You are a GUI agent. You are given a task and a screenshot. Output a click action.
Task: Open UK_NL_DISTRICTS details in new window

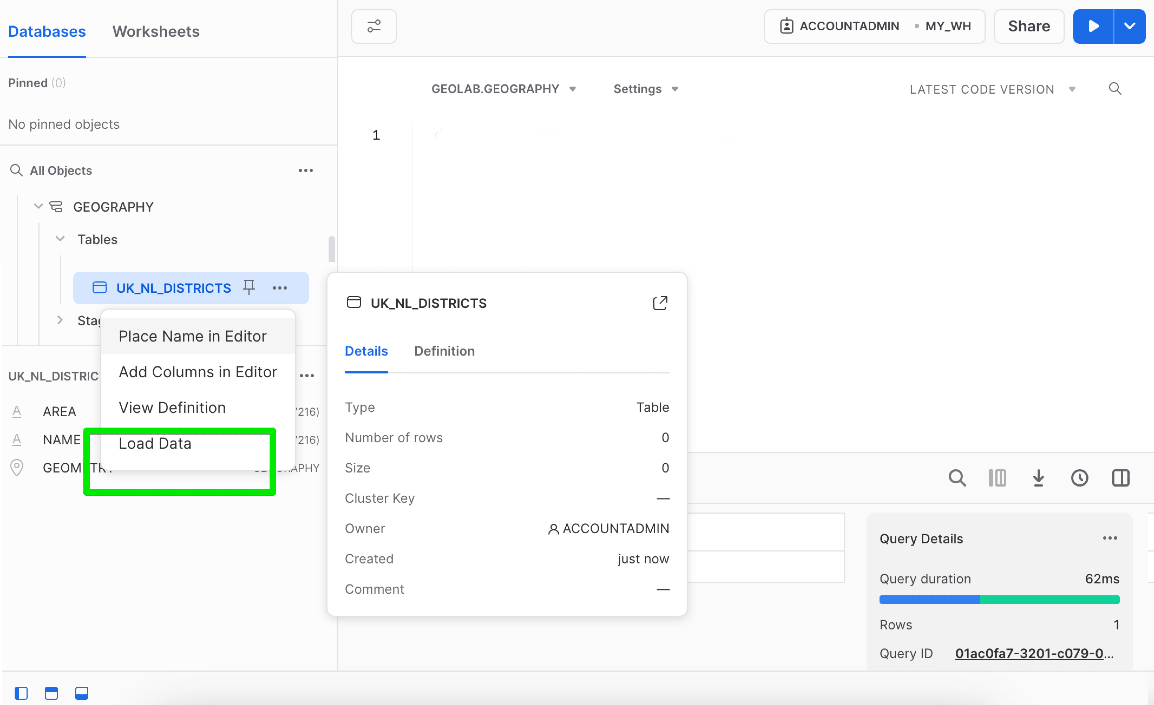coord(660,303)
